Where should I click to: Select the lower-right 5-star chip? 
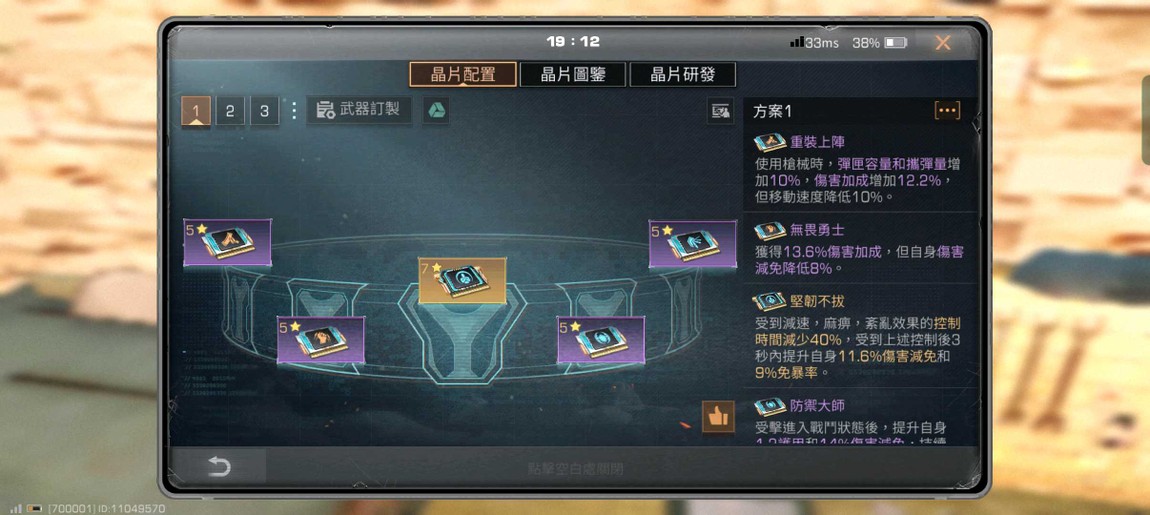tap(601, 340)
